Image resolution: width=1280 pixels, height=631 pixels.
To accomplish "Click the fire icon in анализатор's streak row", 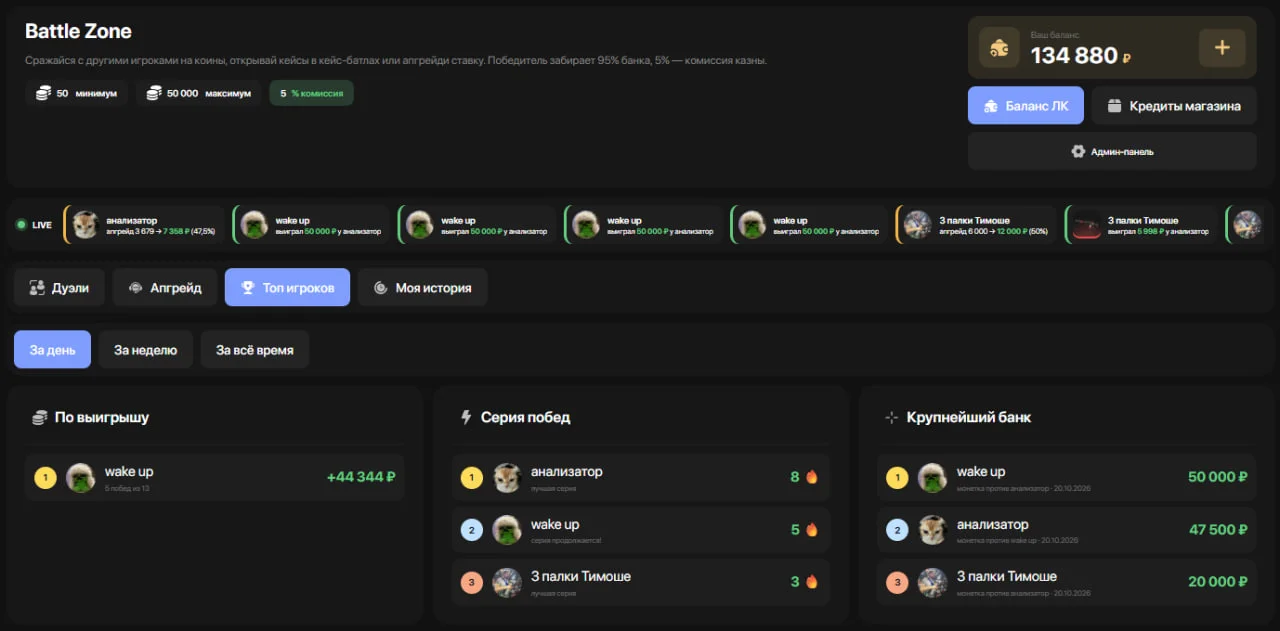I will [x=812, y=477].
